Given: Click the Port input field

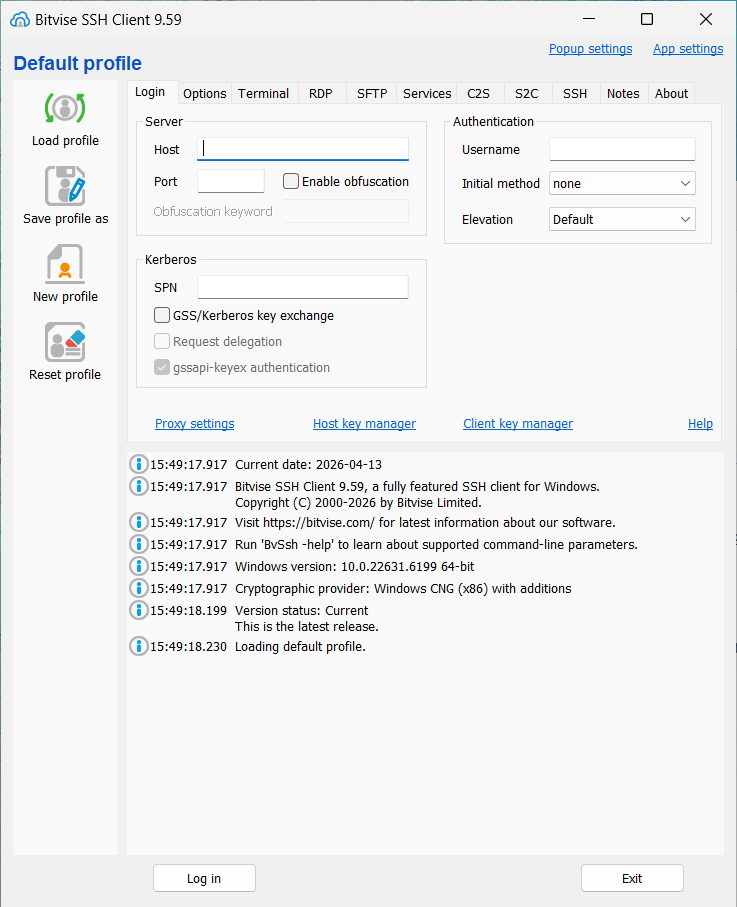Looking at the screenshot, I should coord(231,181).
